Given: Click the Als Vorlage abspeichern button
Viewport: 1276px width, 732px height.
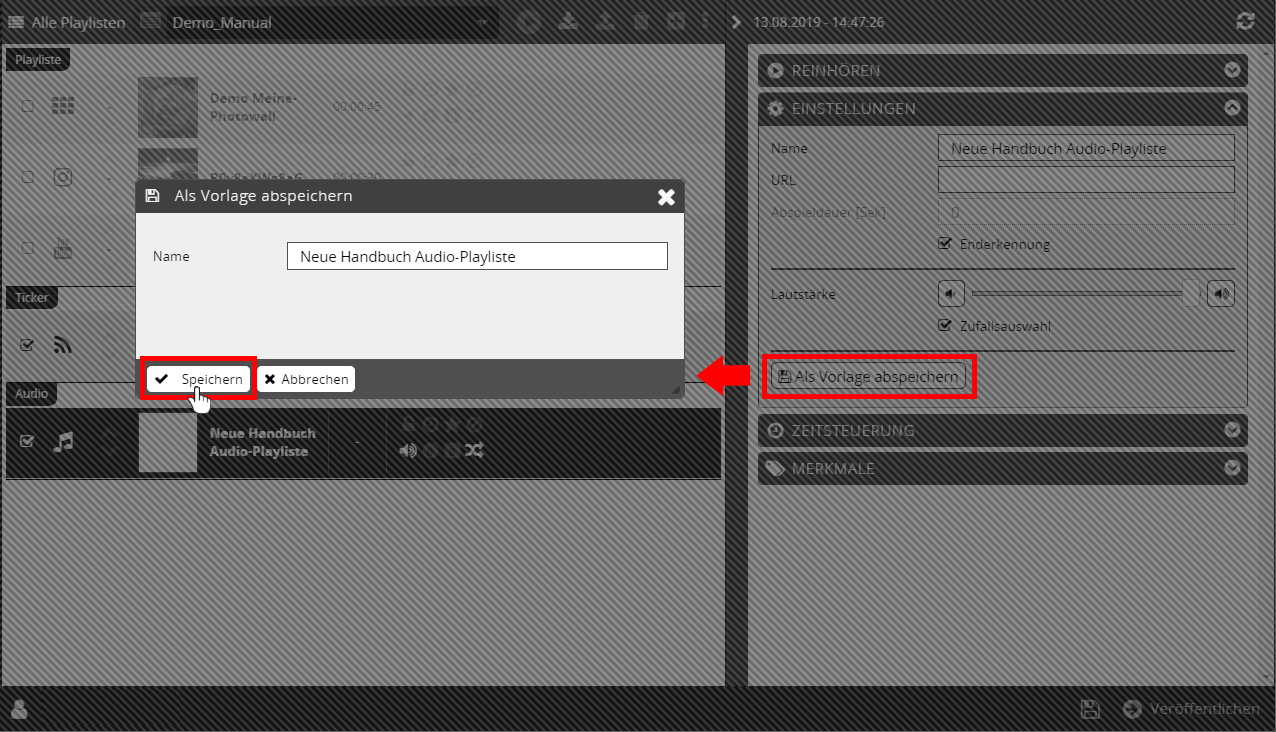Looking at the screenshot, I should (x=868, y=377).
